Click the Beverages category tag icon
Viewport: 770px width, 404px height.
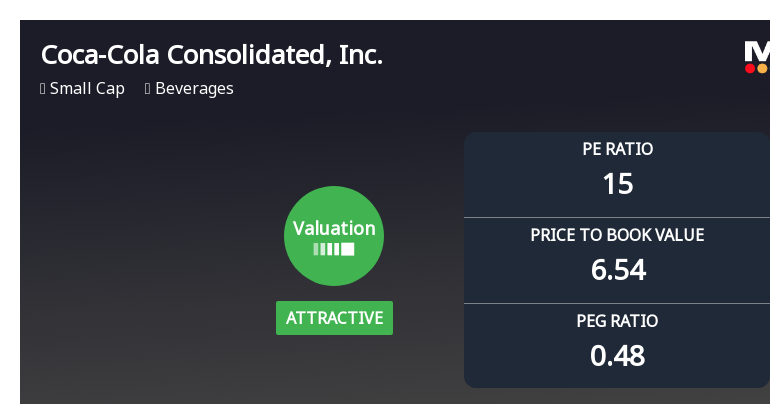pyautogui.click(x=148, y=89)
